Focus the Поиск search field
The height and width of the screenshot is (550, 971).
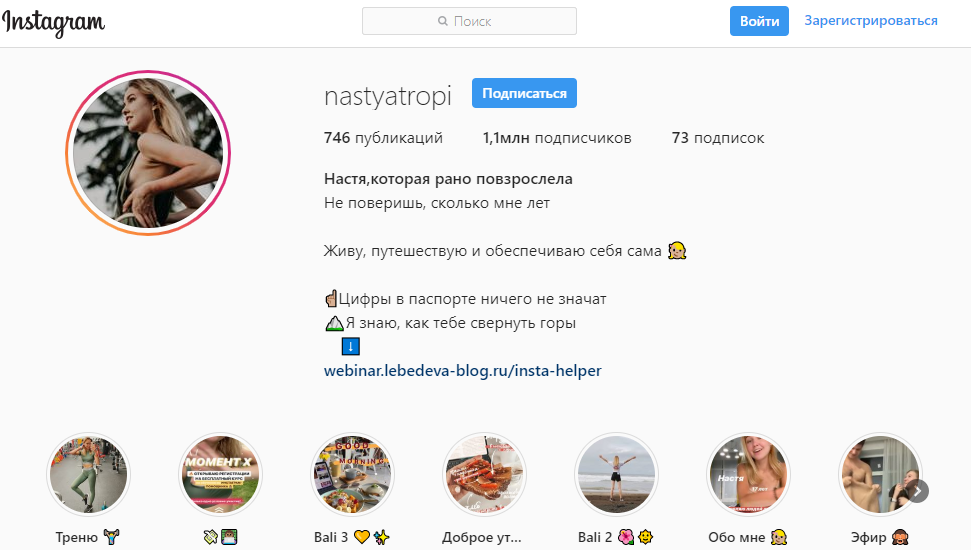(x=469, y=21)
